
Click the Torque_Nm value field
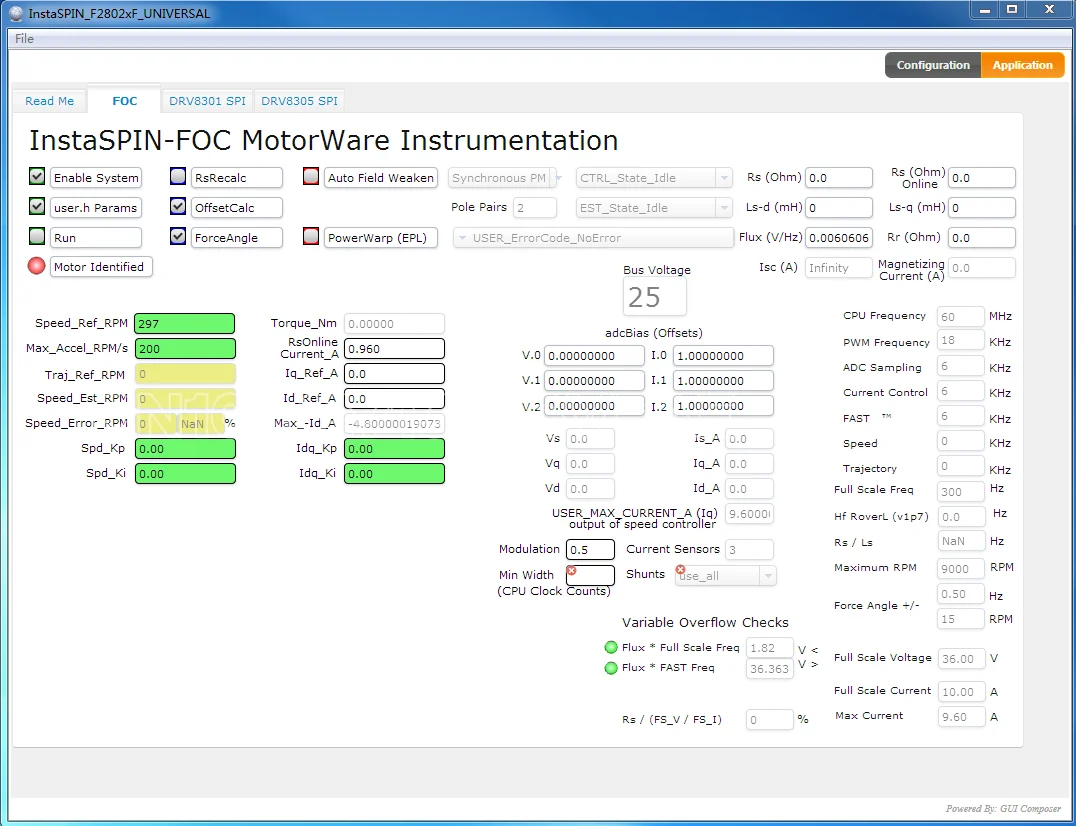click(394, 324)
